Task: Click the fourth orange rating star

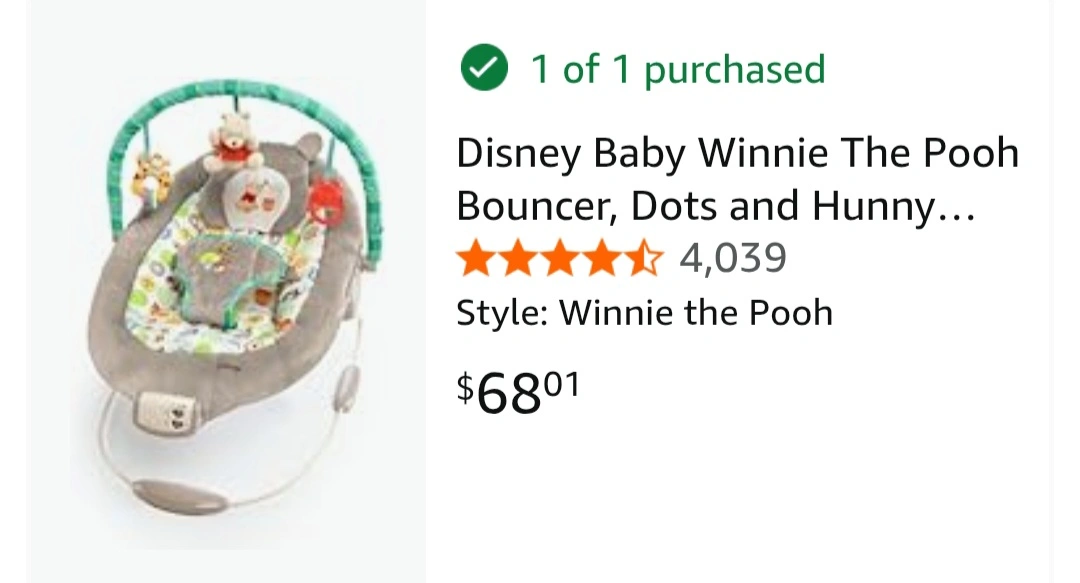Action: 603,259
